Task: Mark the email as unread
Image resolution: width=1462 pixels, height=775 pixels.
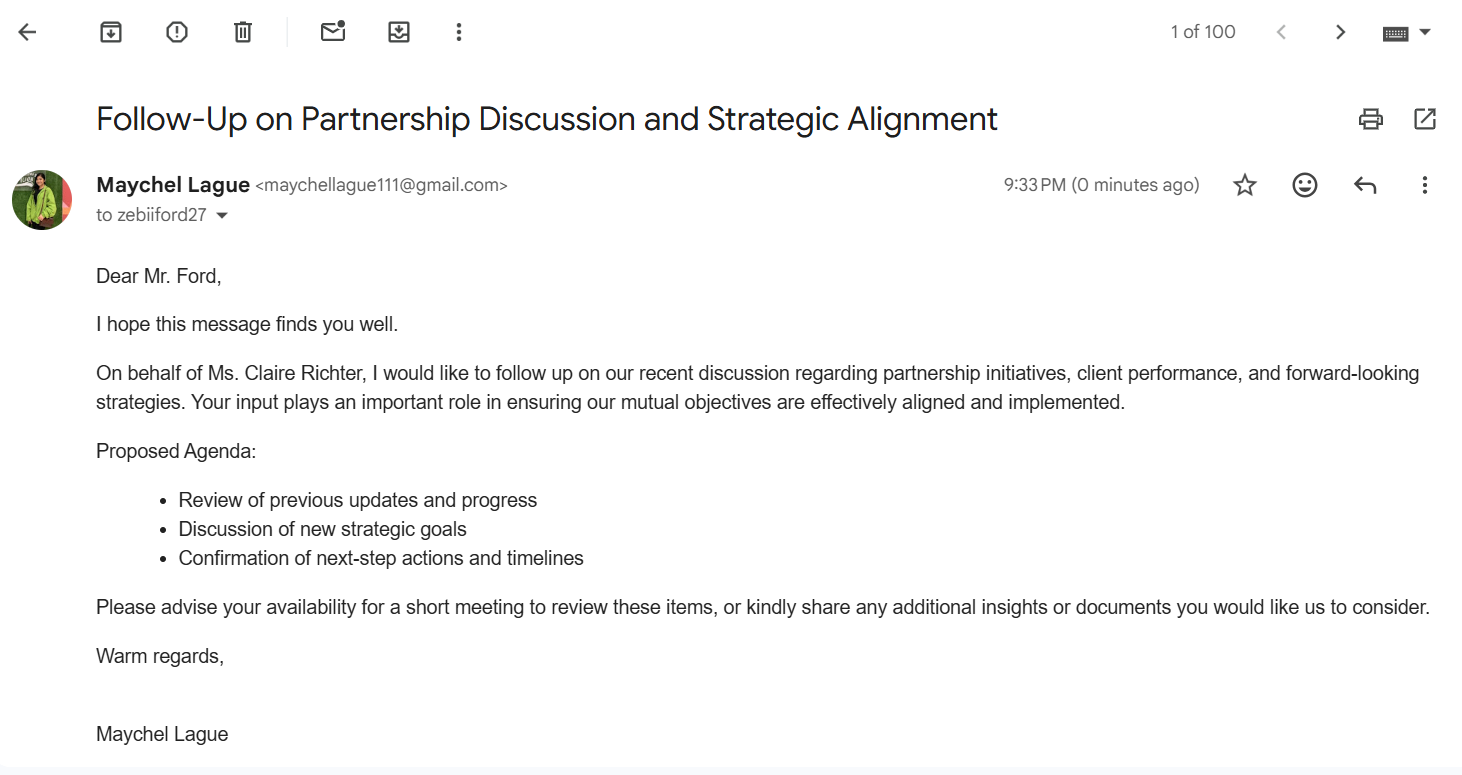Action: click(333, 32)
